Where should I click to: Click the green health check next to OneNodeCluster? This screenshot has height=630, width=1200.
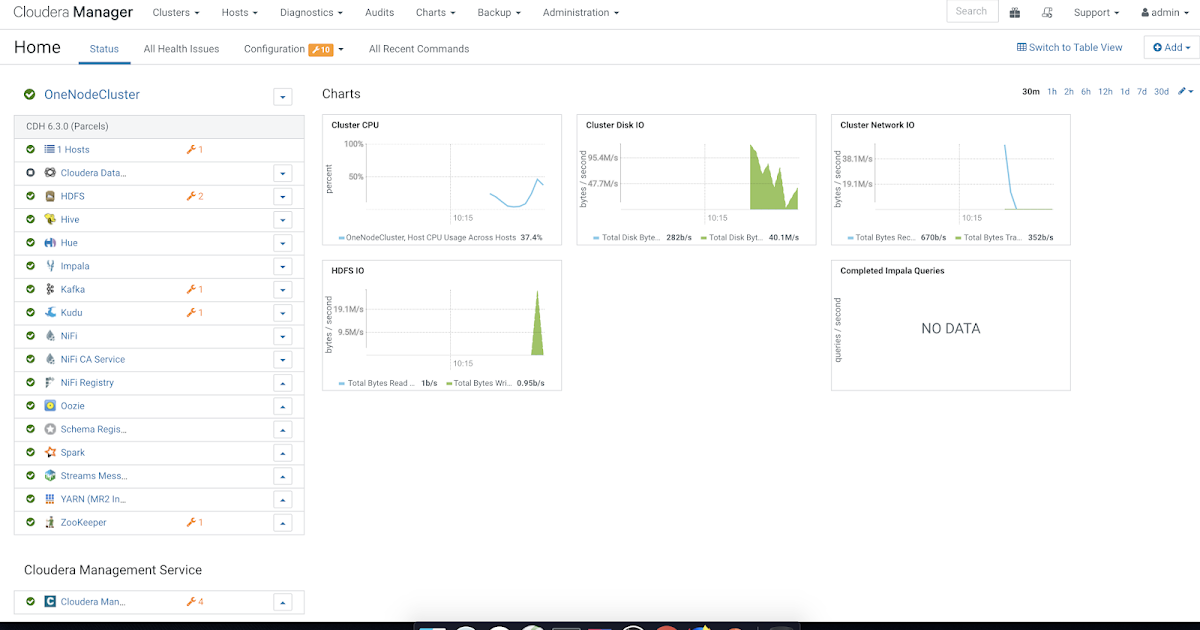click(29, 94)
